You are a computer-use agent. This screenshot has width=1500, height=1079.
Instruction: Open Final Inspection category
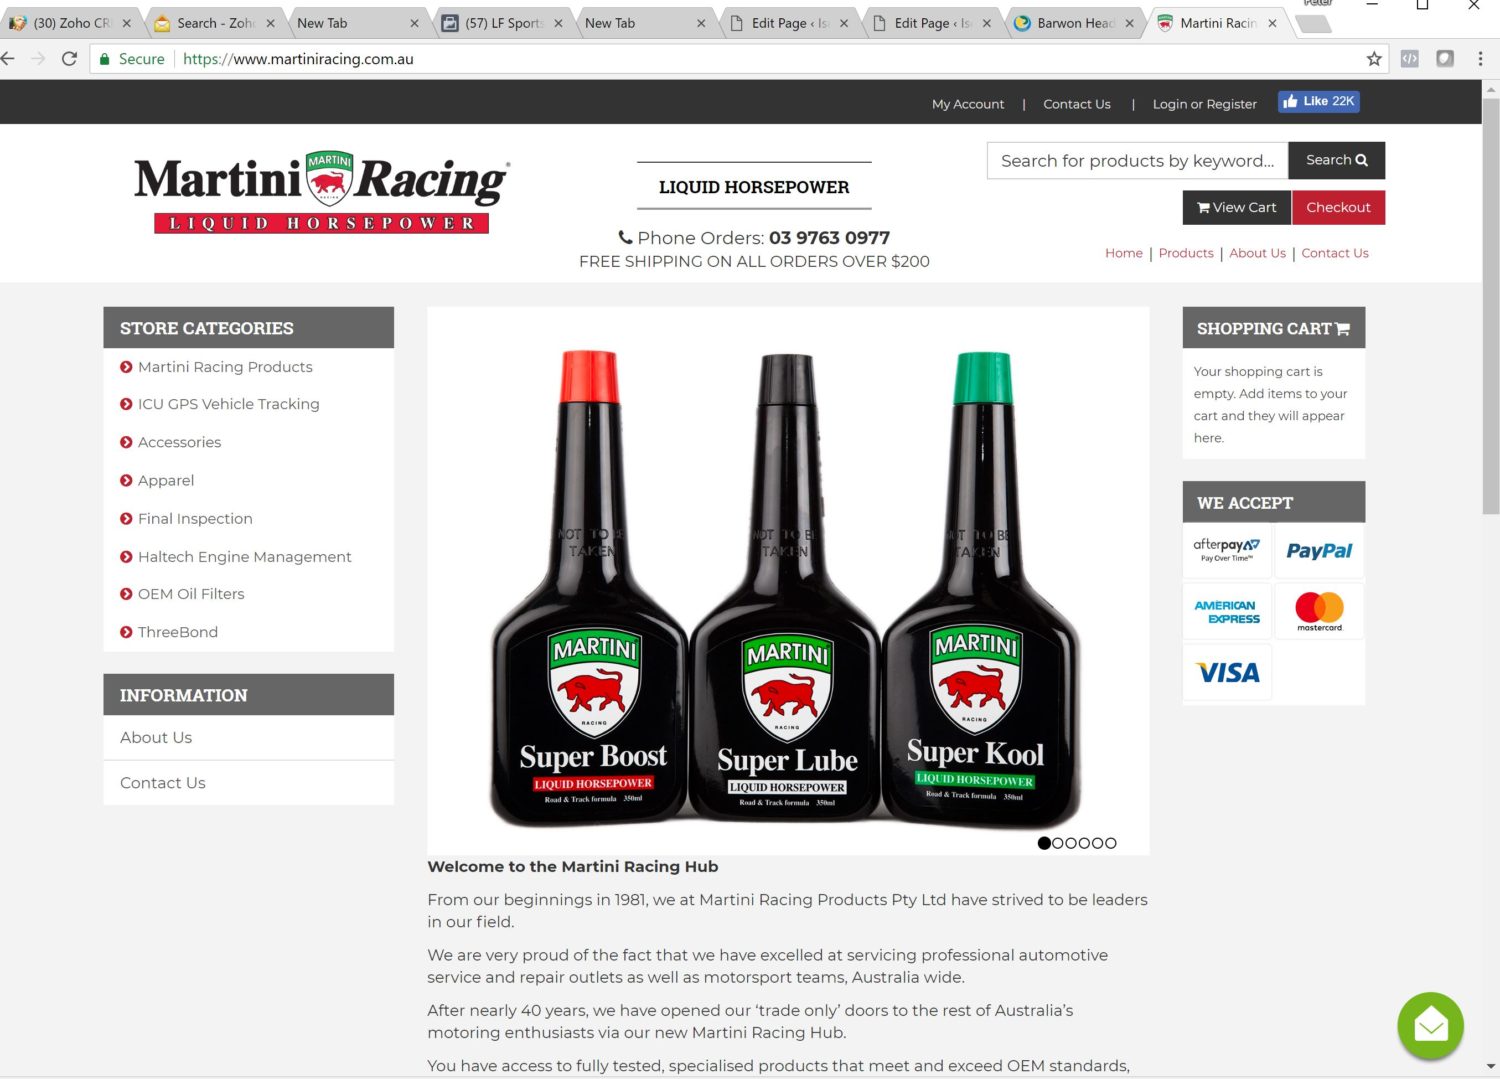[195, 518]
